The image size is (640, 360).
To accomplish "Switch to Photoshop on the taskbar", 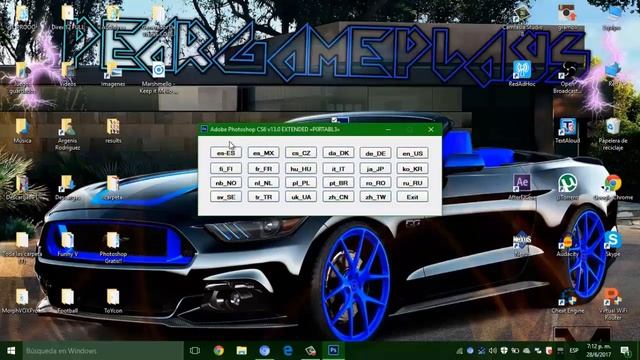I will [333, 351].
